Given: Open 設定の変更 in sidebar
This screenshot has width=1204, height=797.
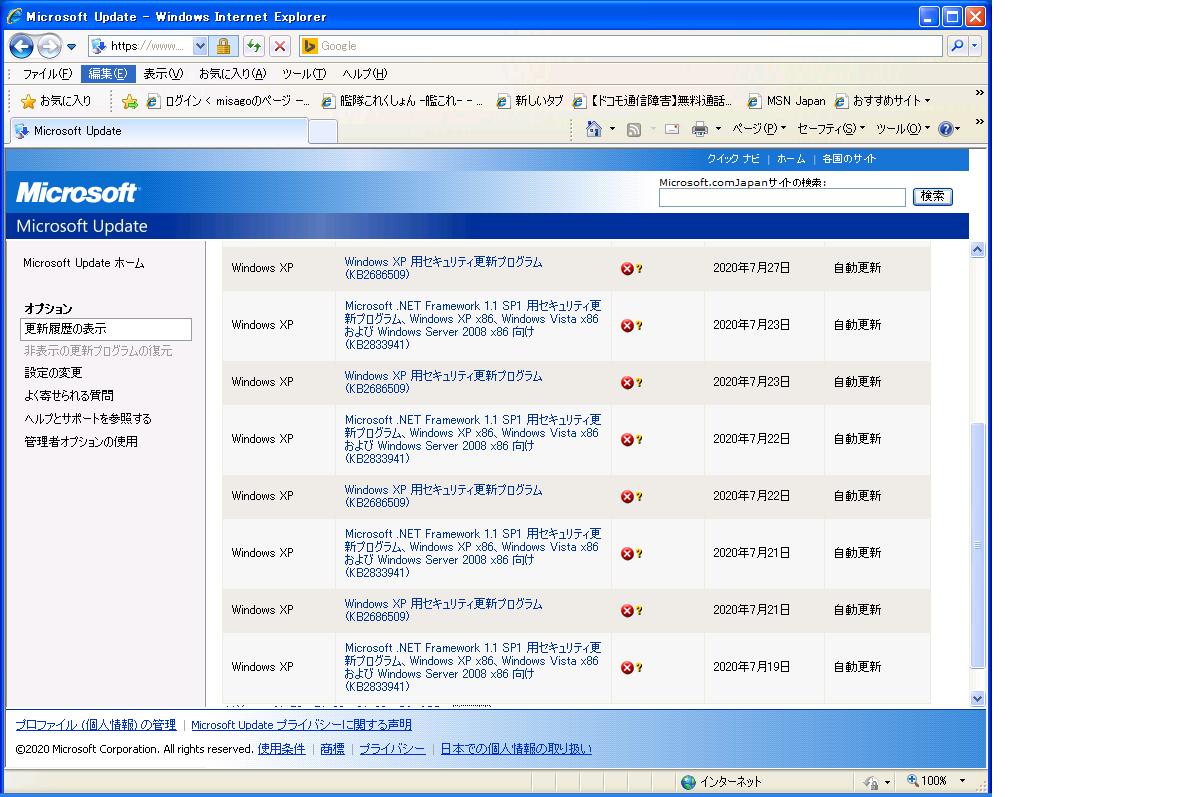Looking at the screenshot, I should (x=53, y=373).
